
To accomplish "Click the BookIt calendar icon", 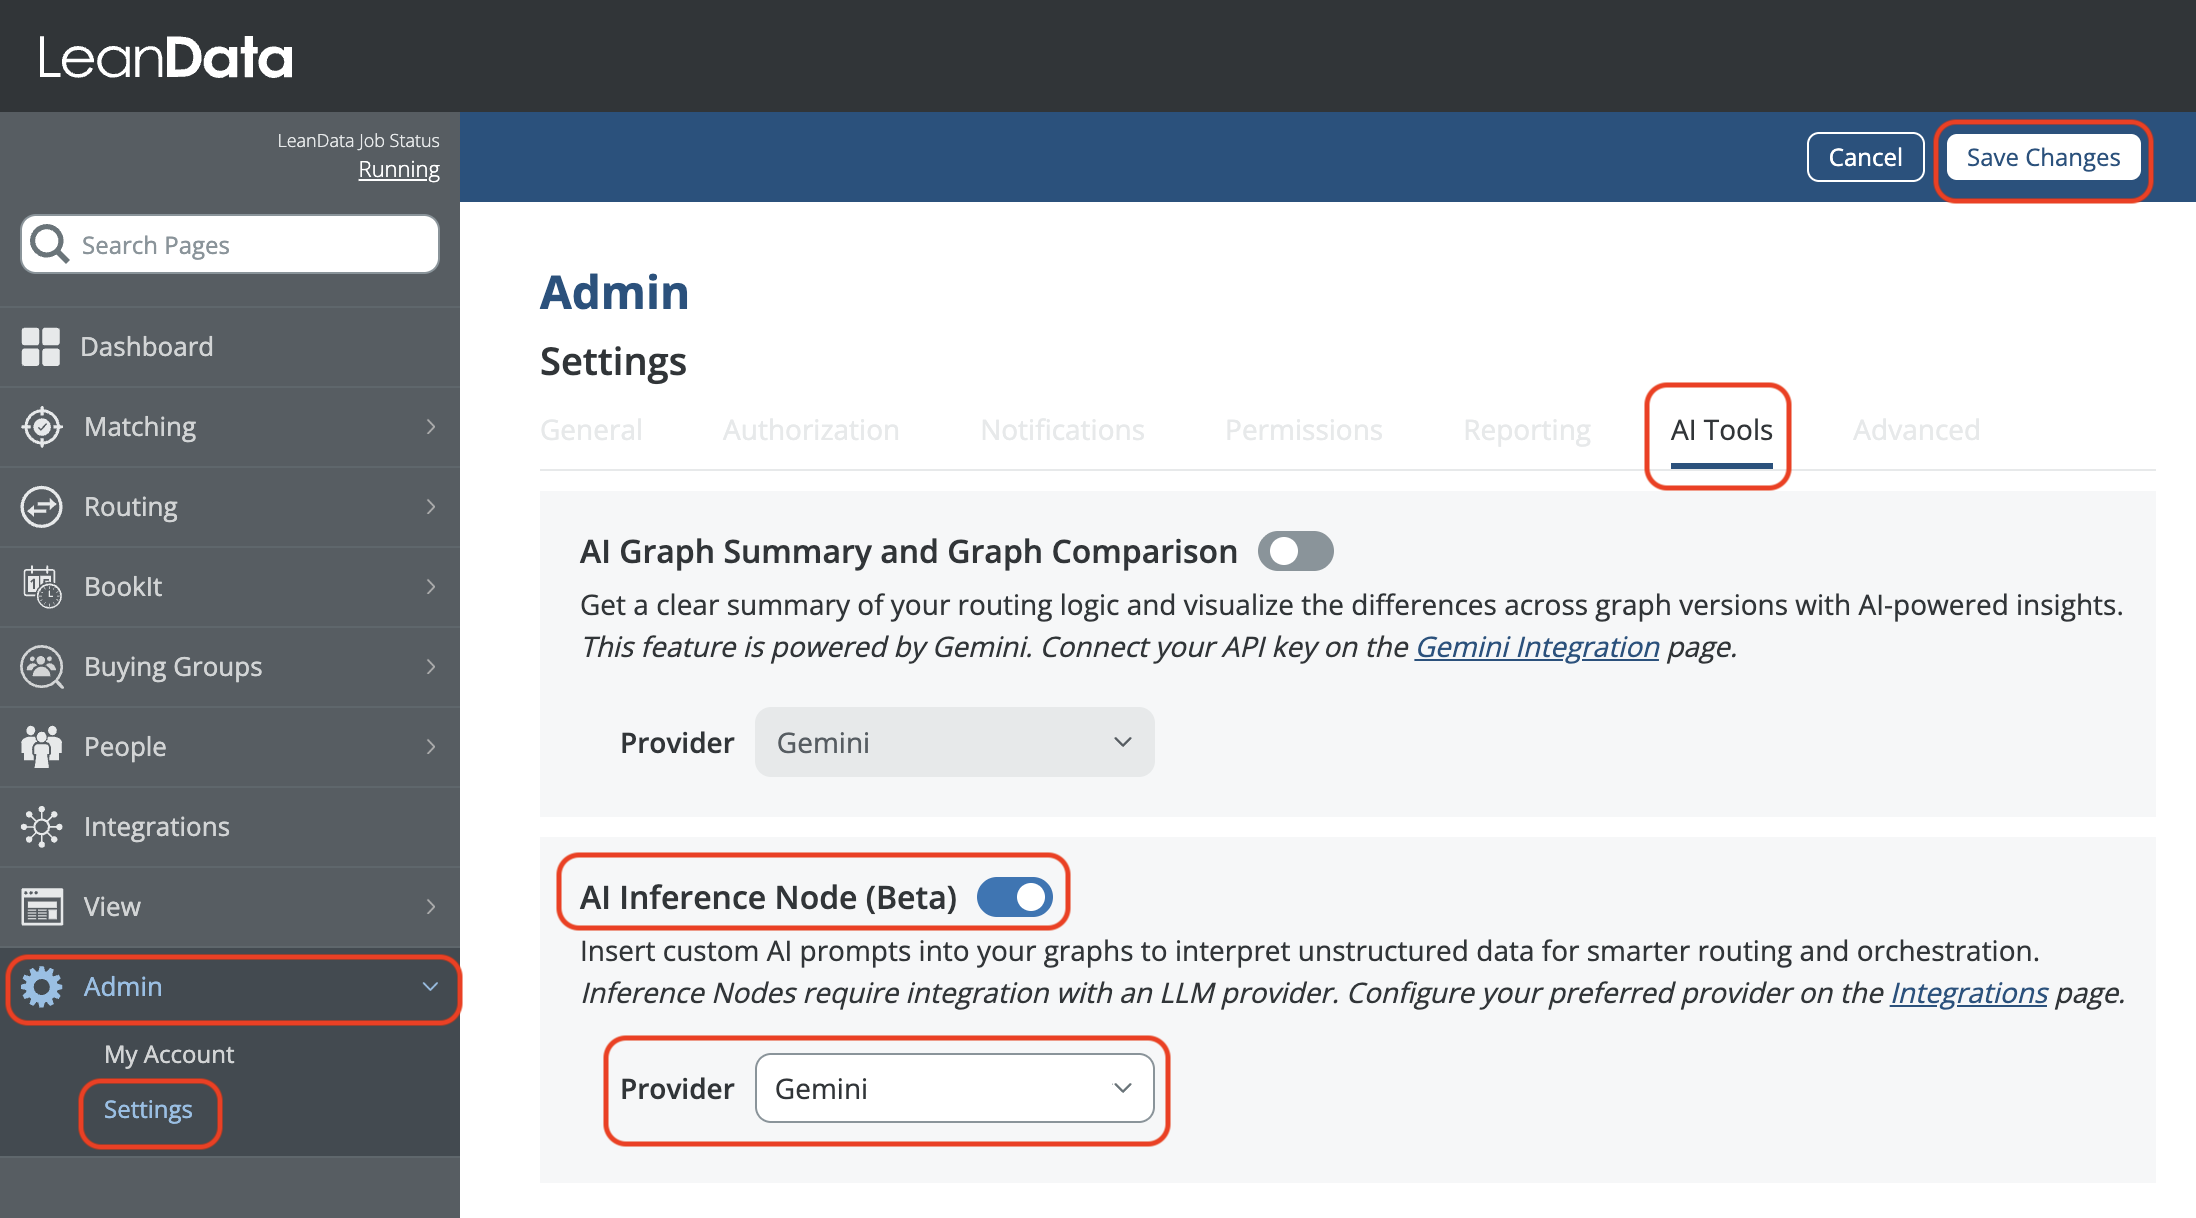I will coord(42,587).
